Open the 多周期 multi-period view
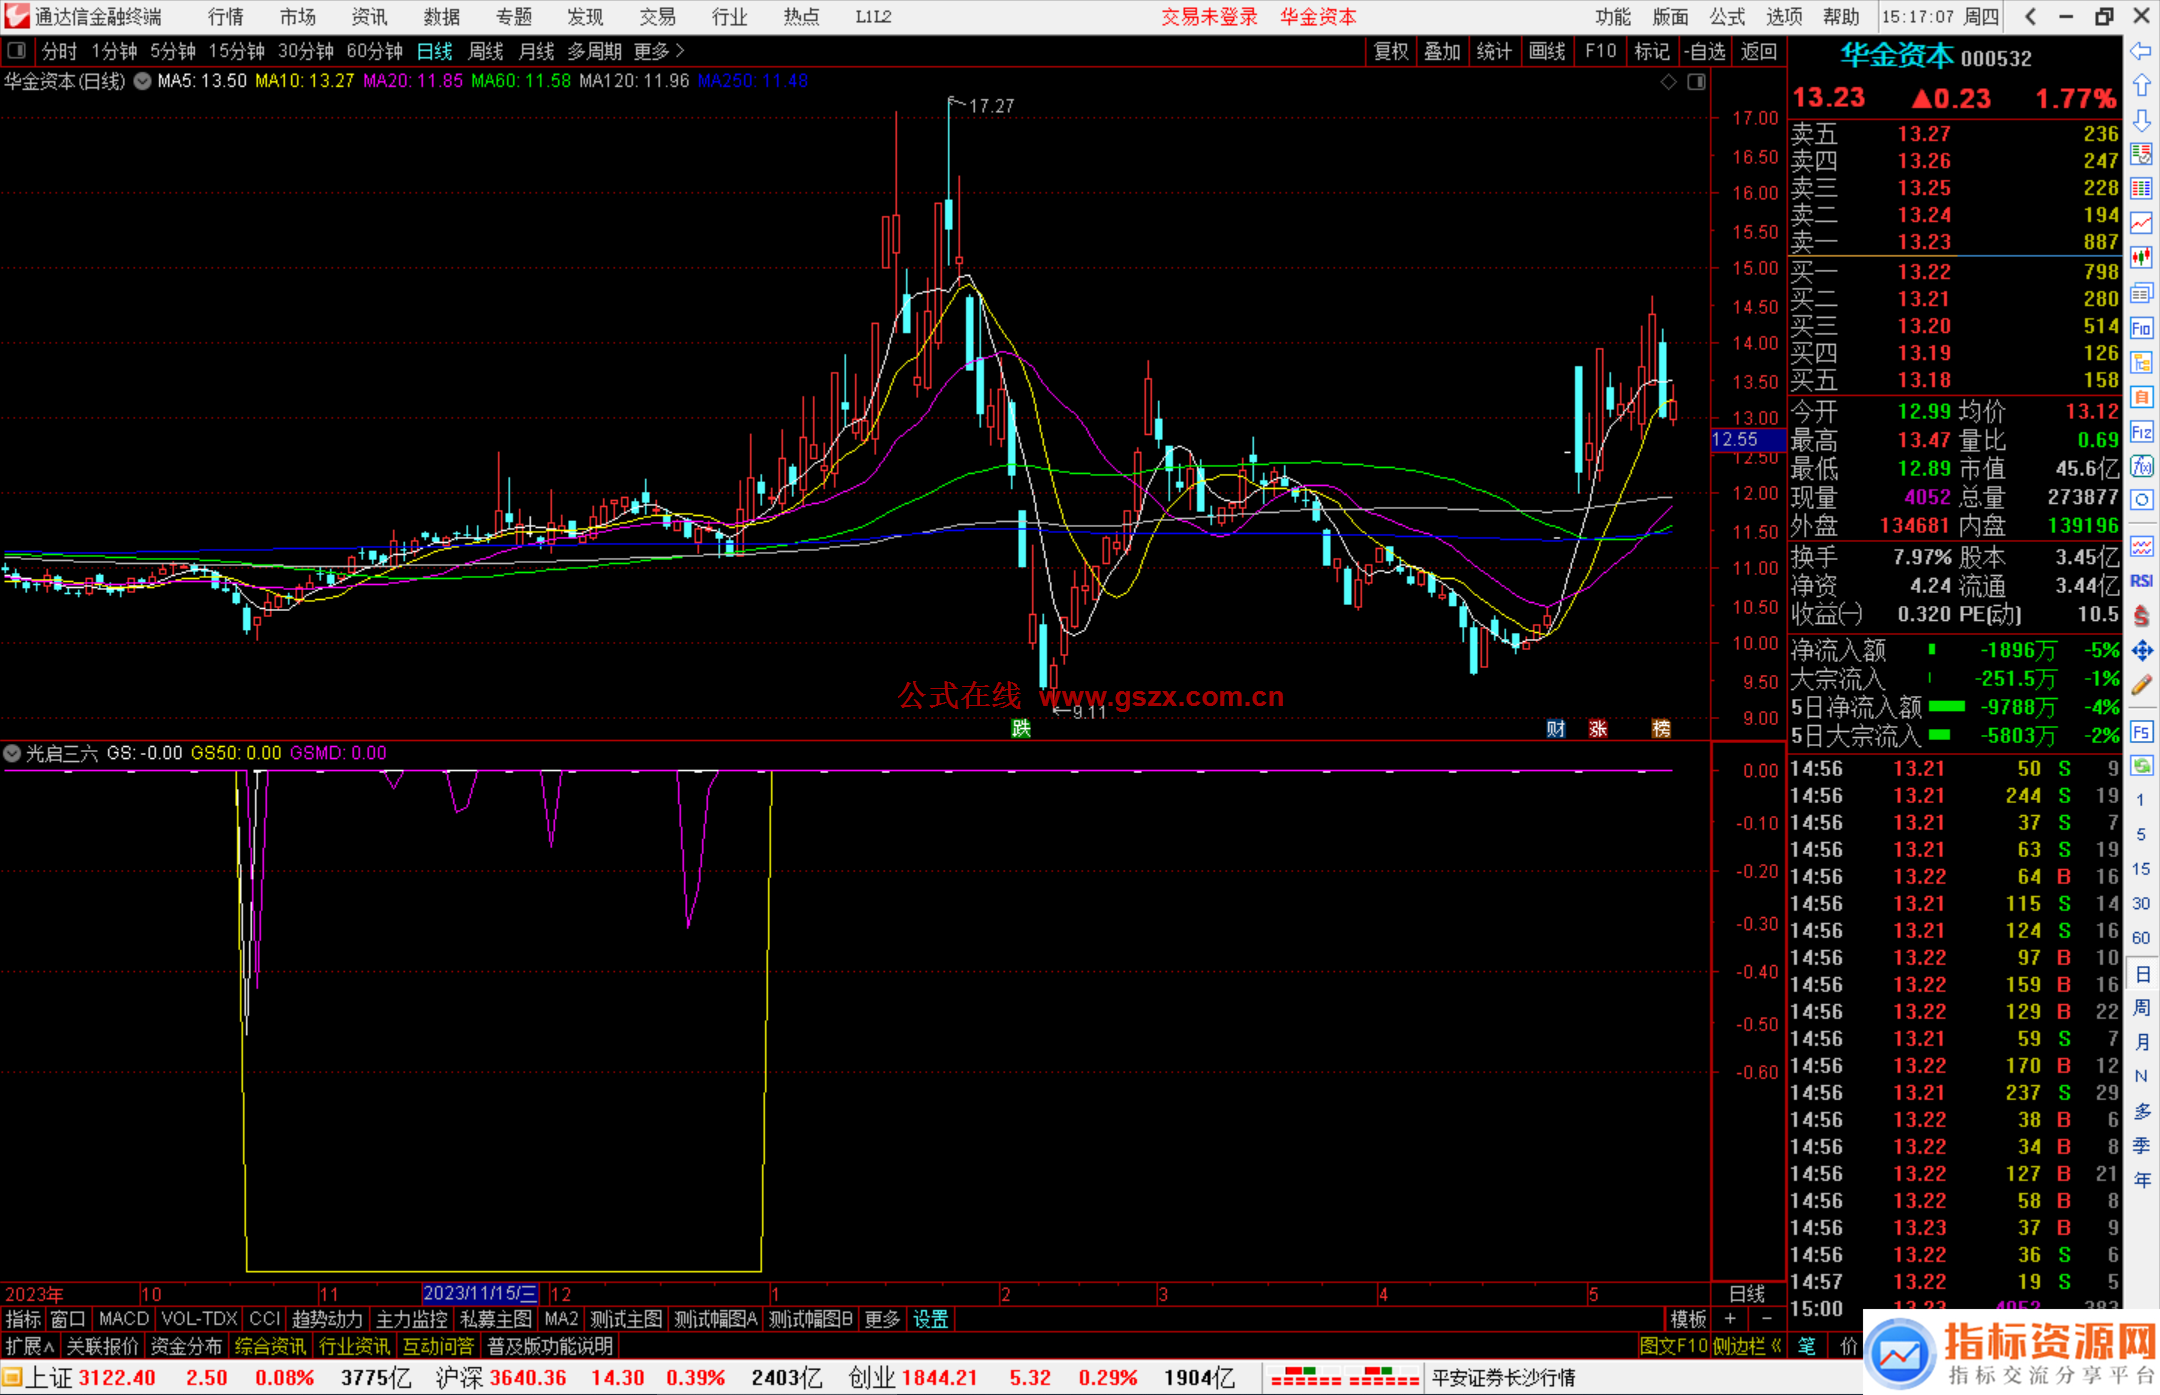 (594, 51)
